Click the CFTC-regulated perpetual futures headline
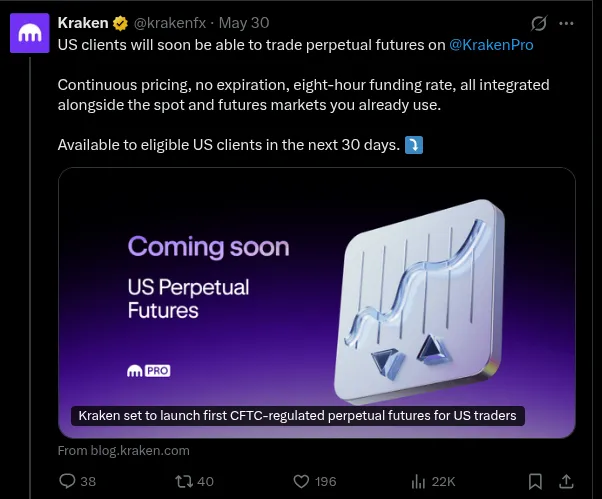This screenshot has height=499, width=602. tap(298, 416)
